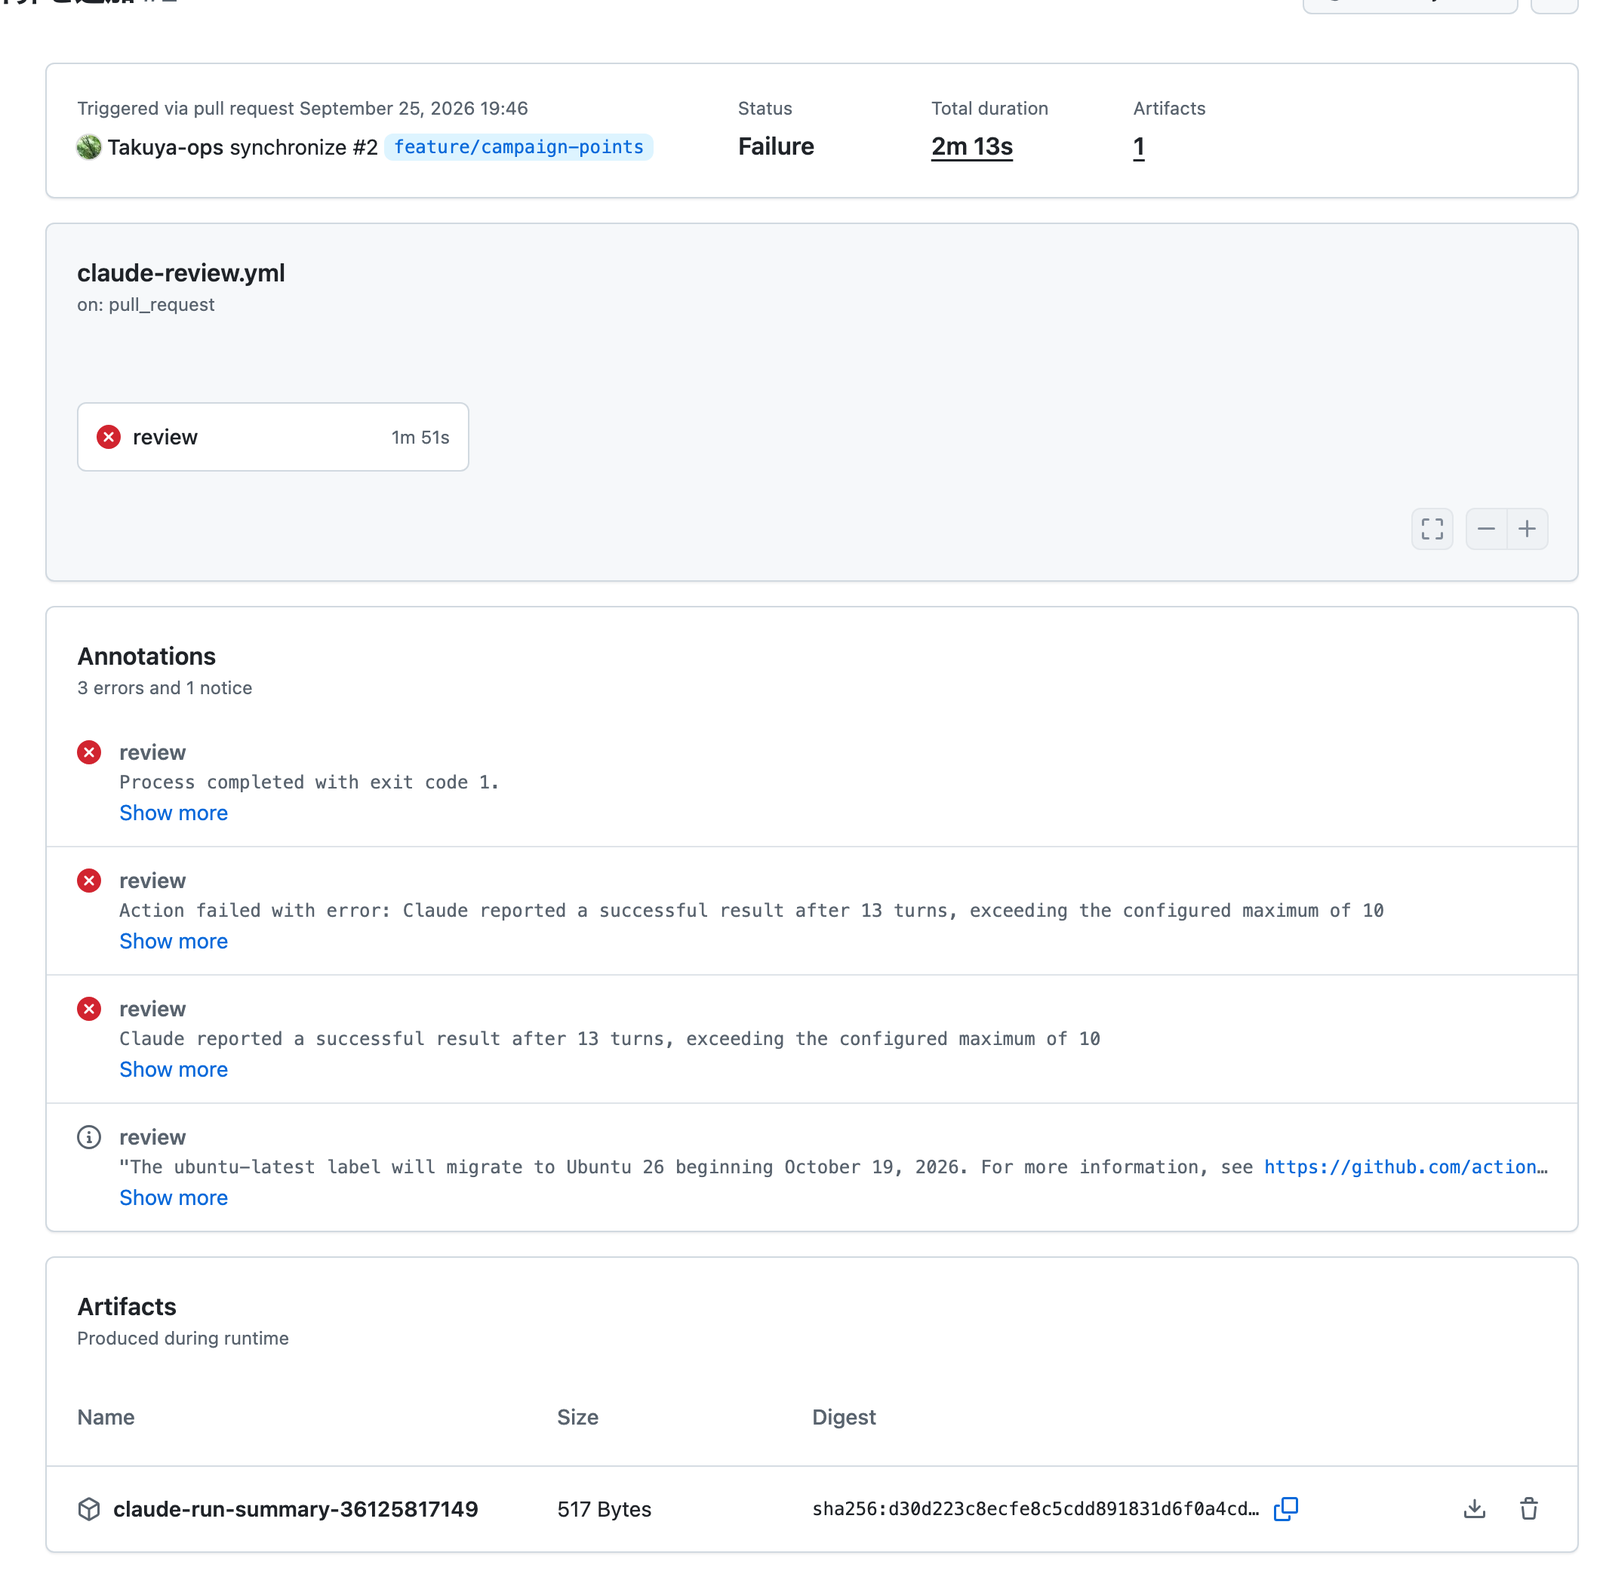Download claude-run-summary-36125817149 artifact by name
1600x1577 pixels.
coord(295,1509)
